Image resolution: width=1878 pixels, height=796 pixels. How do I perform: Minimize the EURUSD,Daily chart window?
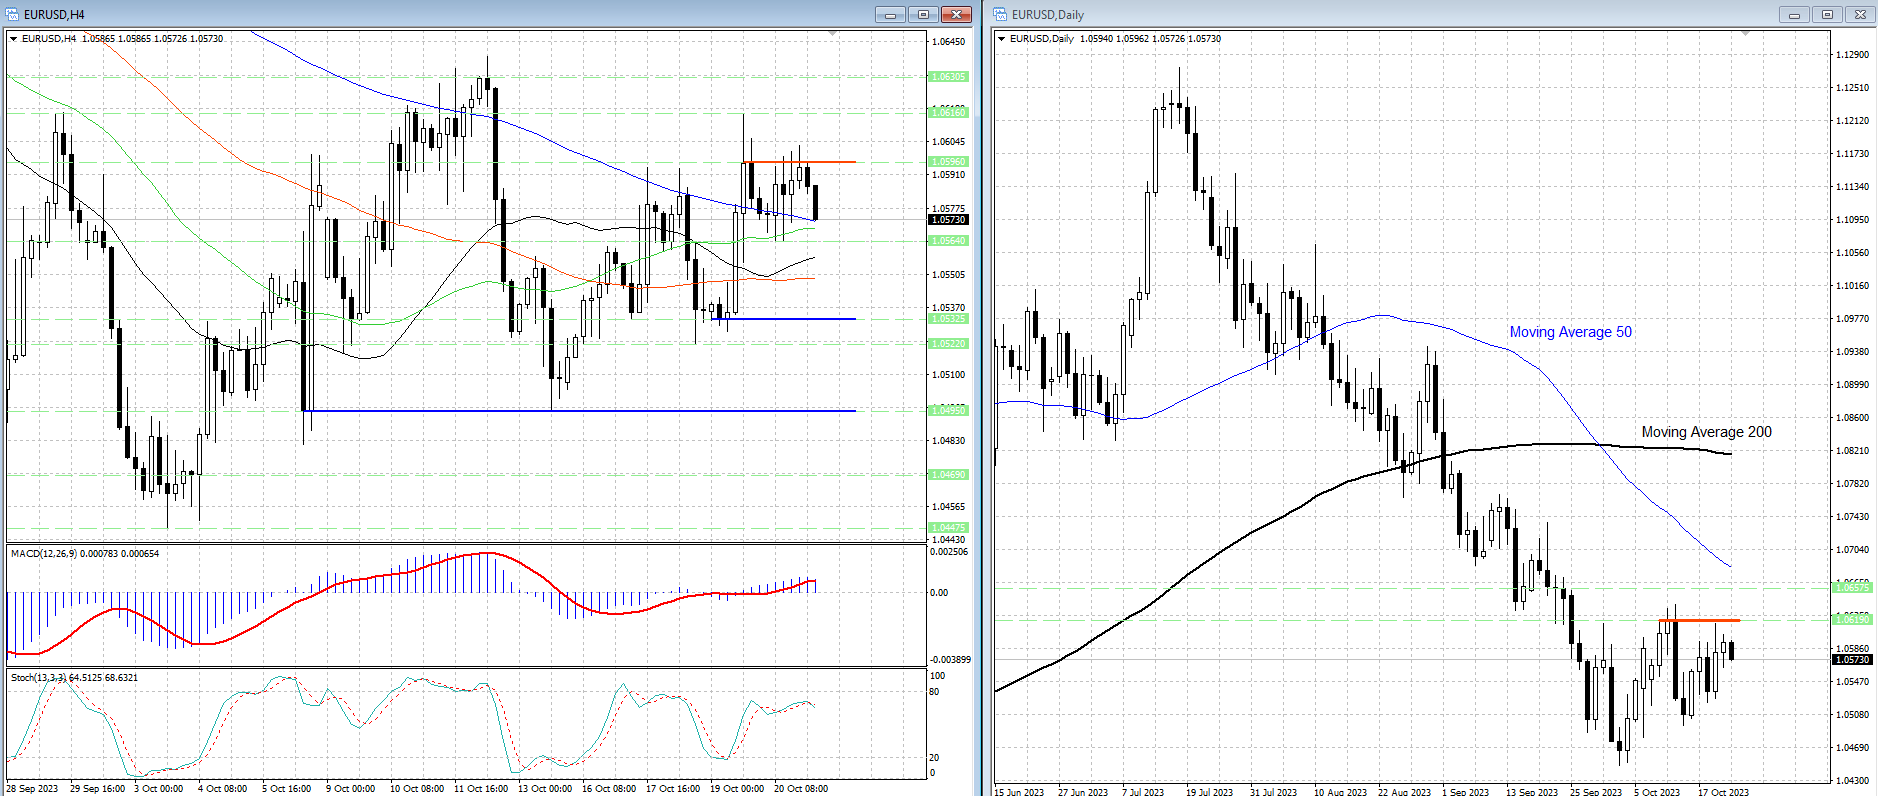(1794, 14)
